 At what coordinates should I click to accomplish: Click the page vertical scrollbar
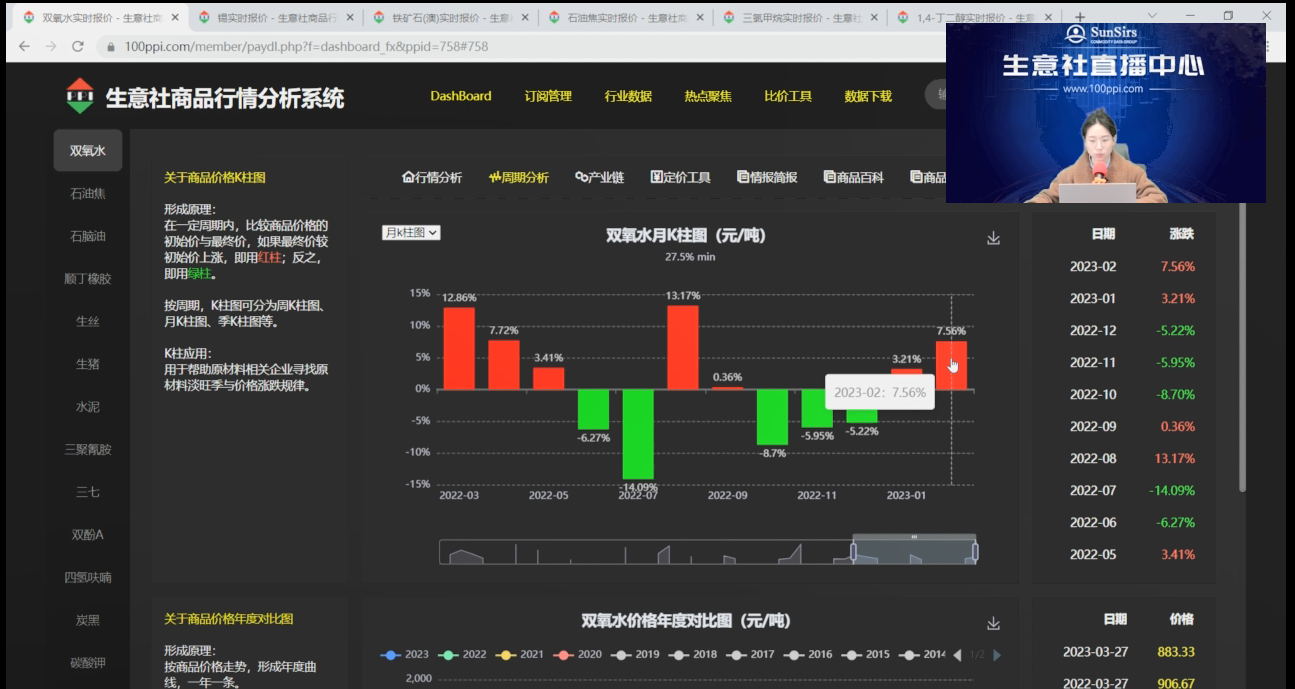(1243, 345)
